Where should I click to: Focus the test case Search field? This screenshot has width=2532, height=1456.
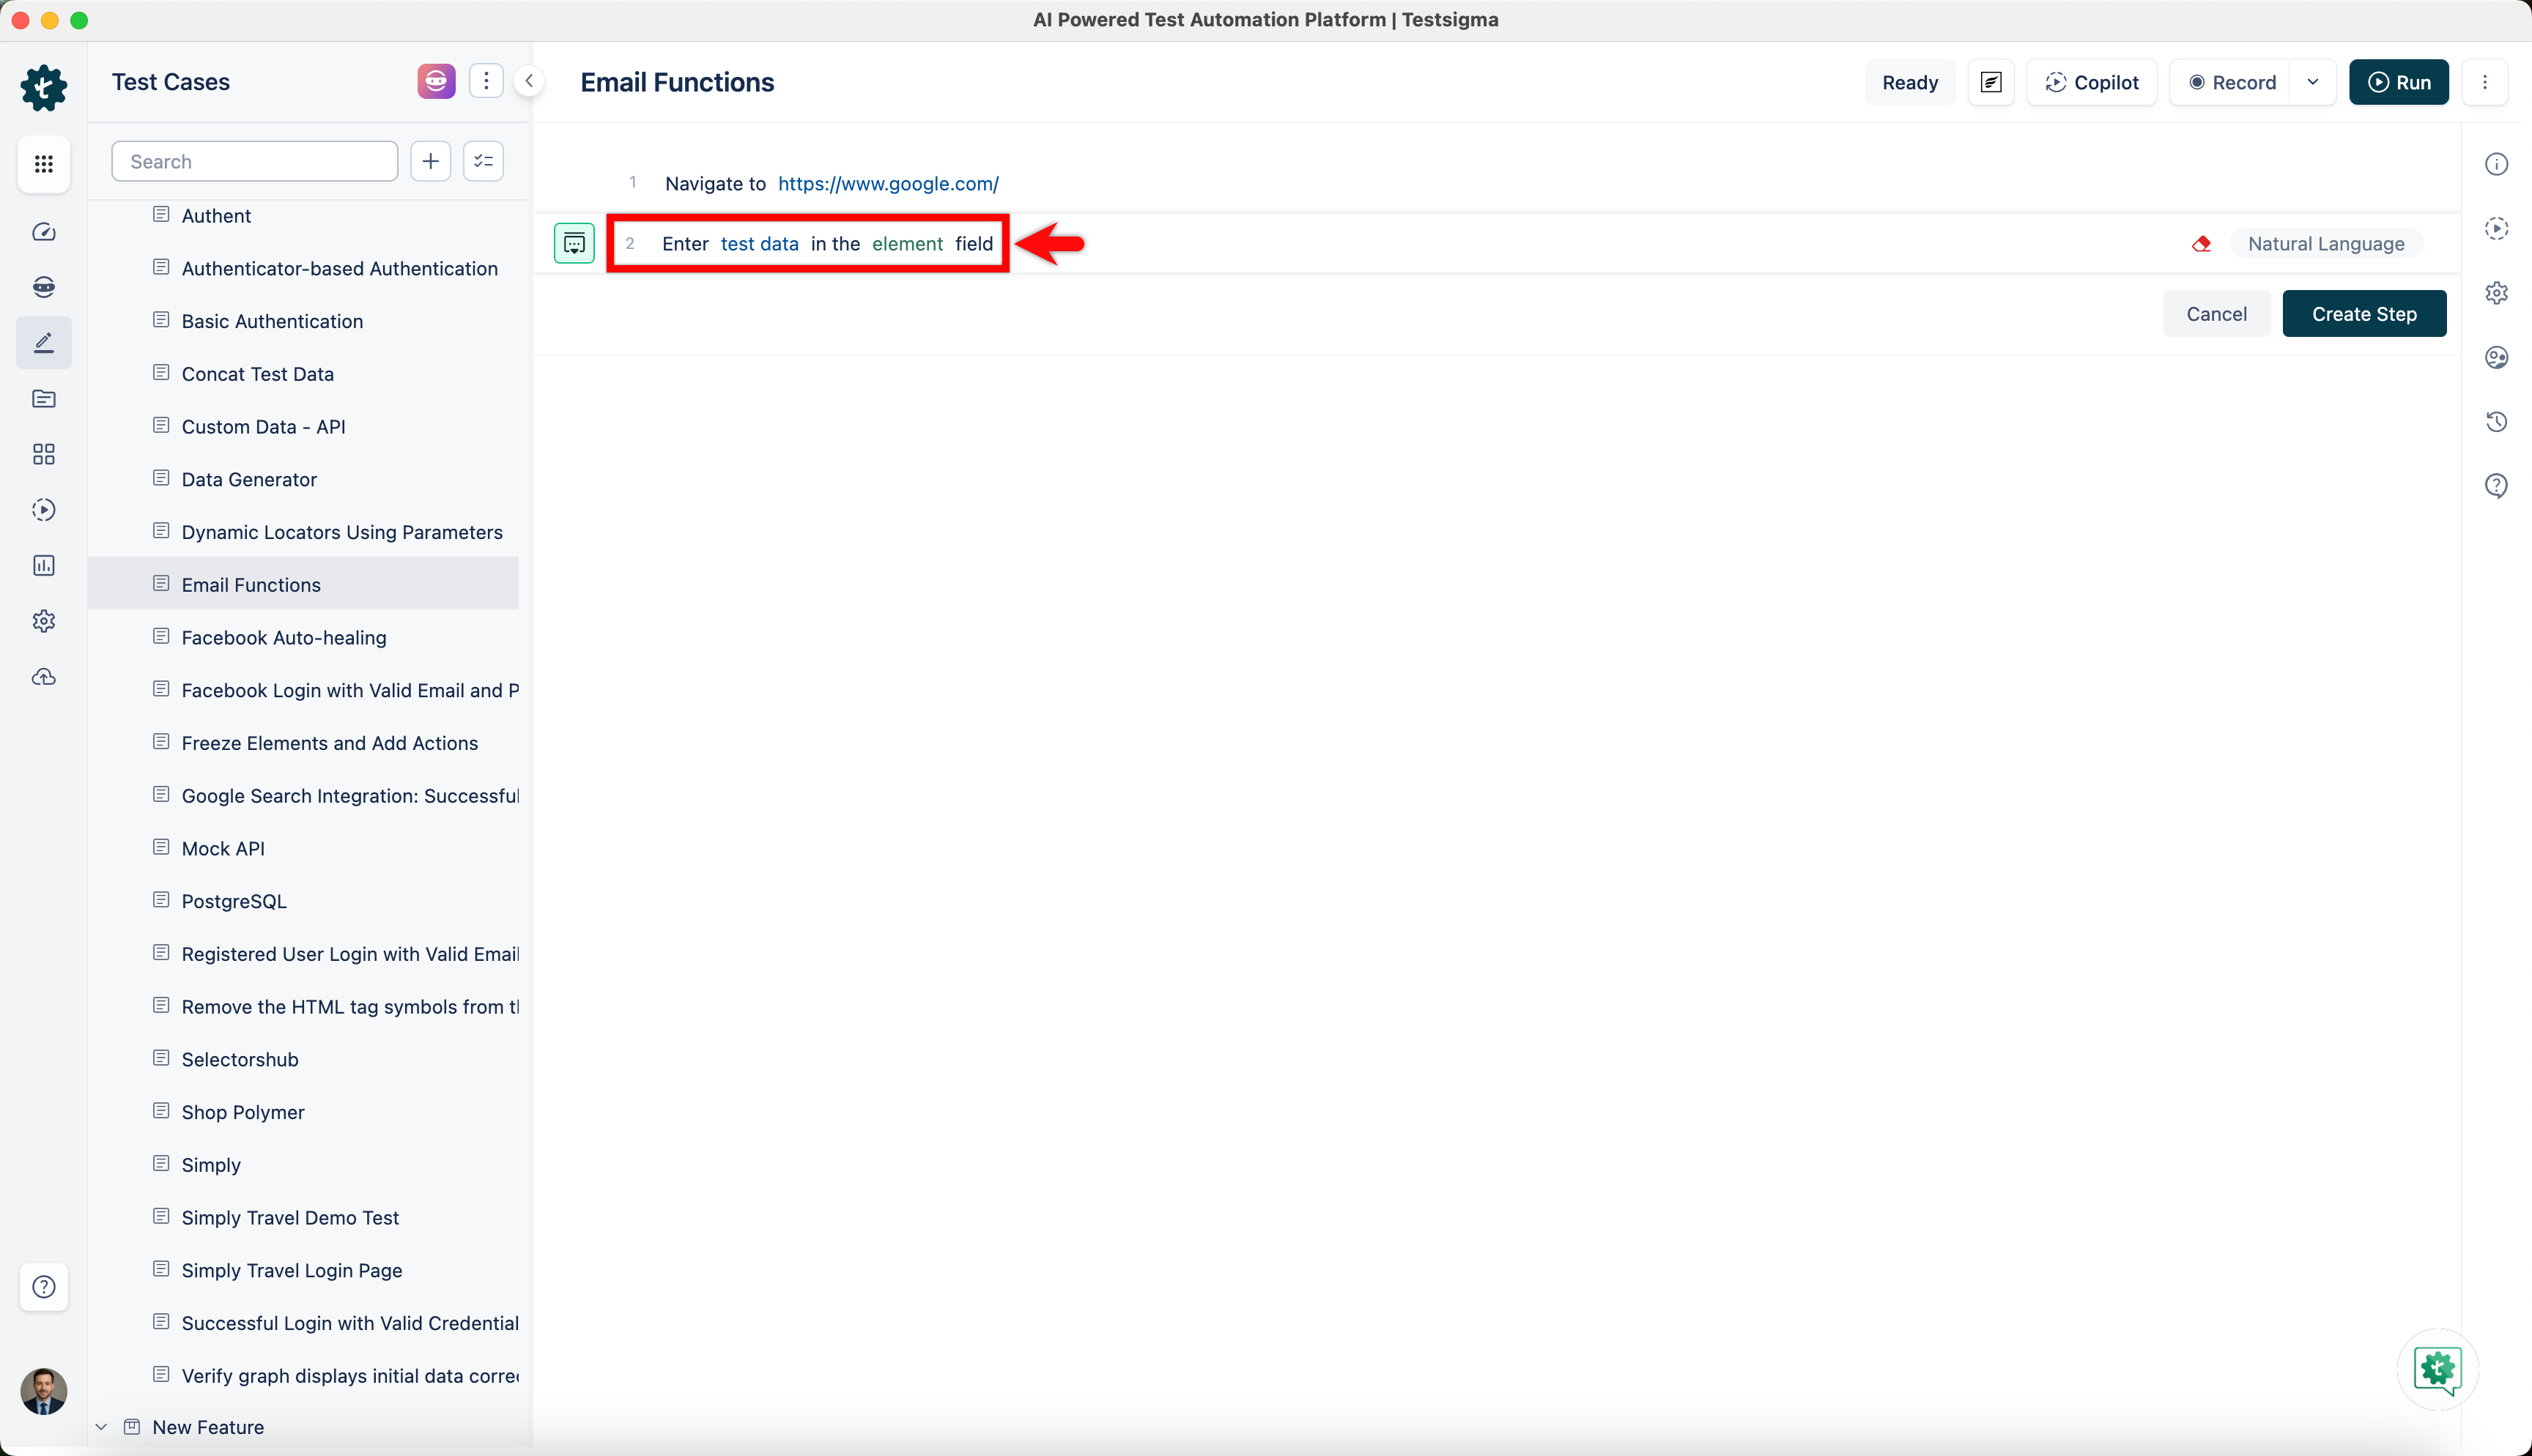click(255, 161)
